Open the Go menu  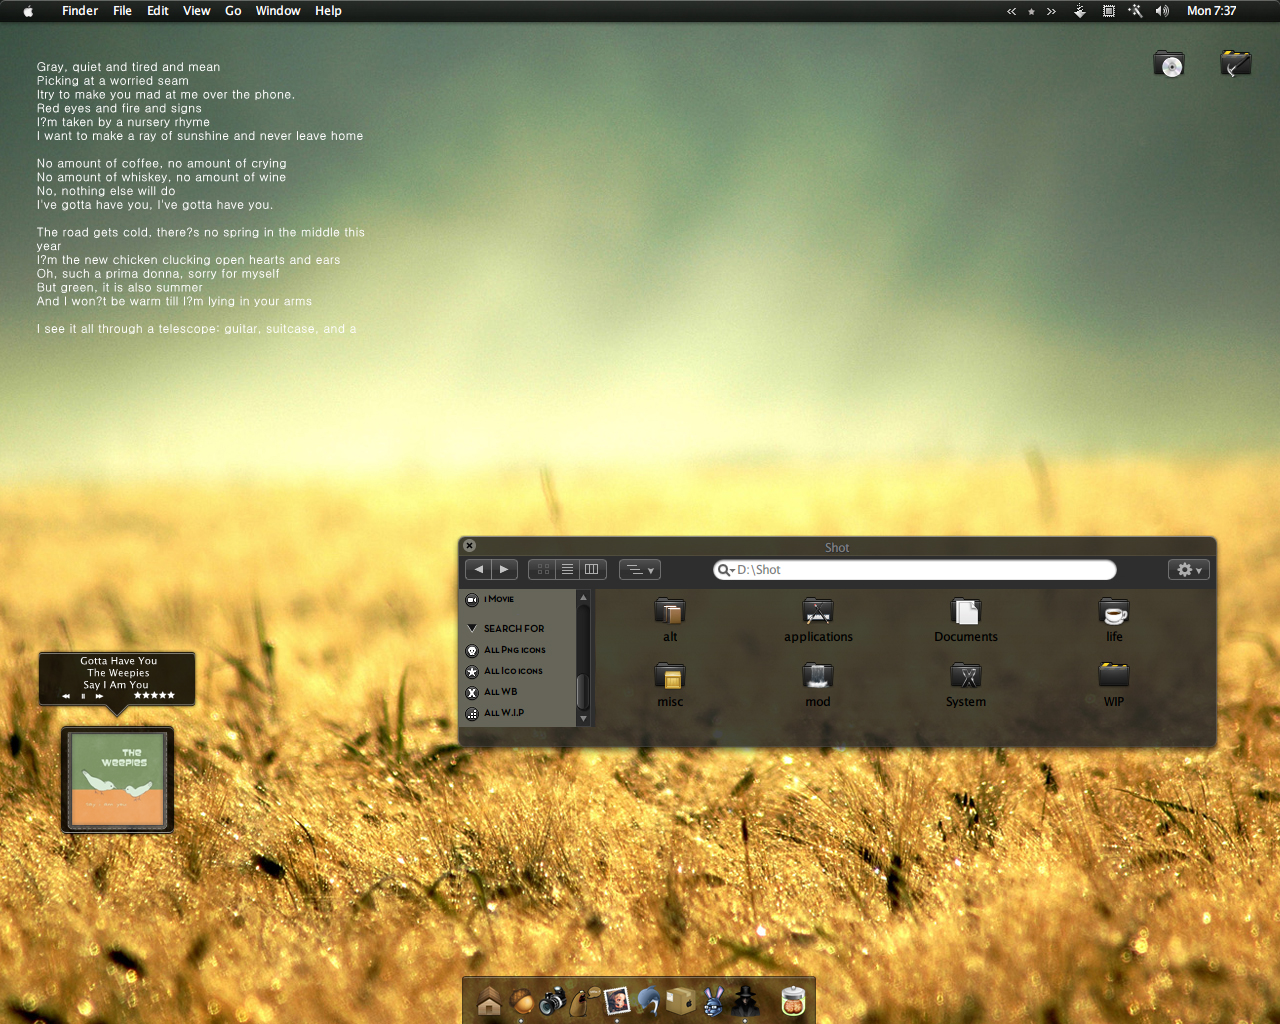coord(233,11)
